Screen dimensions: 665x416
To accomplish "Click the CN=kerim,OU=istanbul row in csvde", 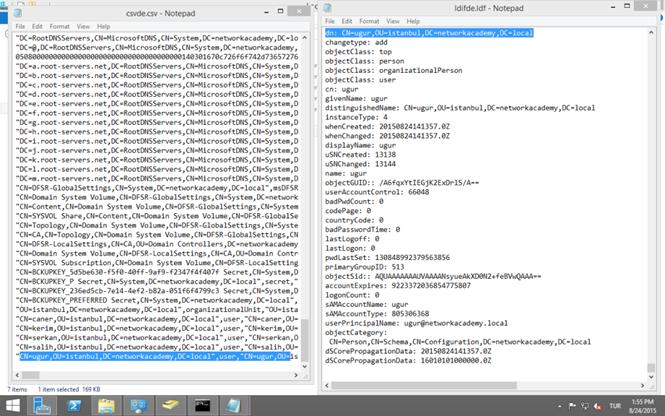I will click(x=157, y=328).
